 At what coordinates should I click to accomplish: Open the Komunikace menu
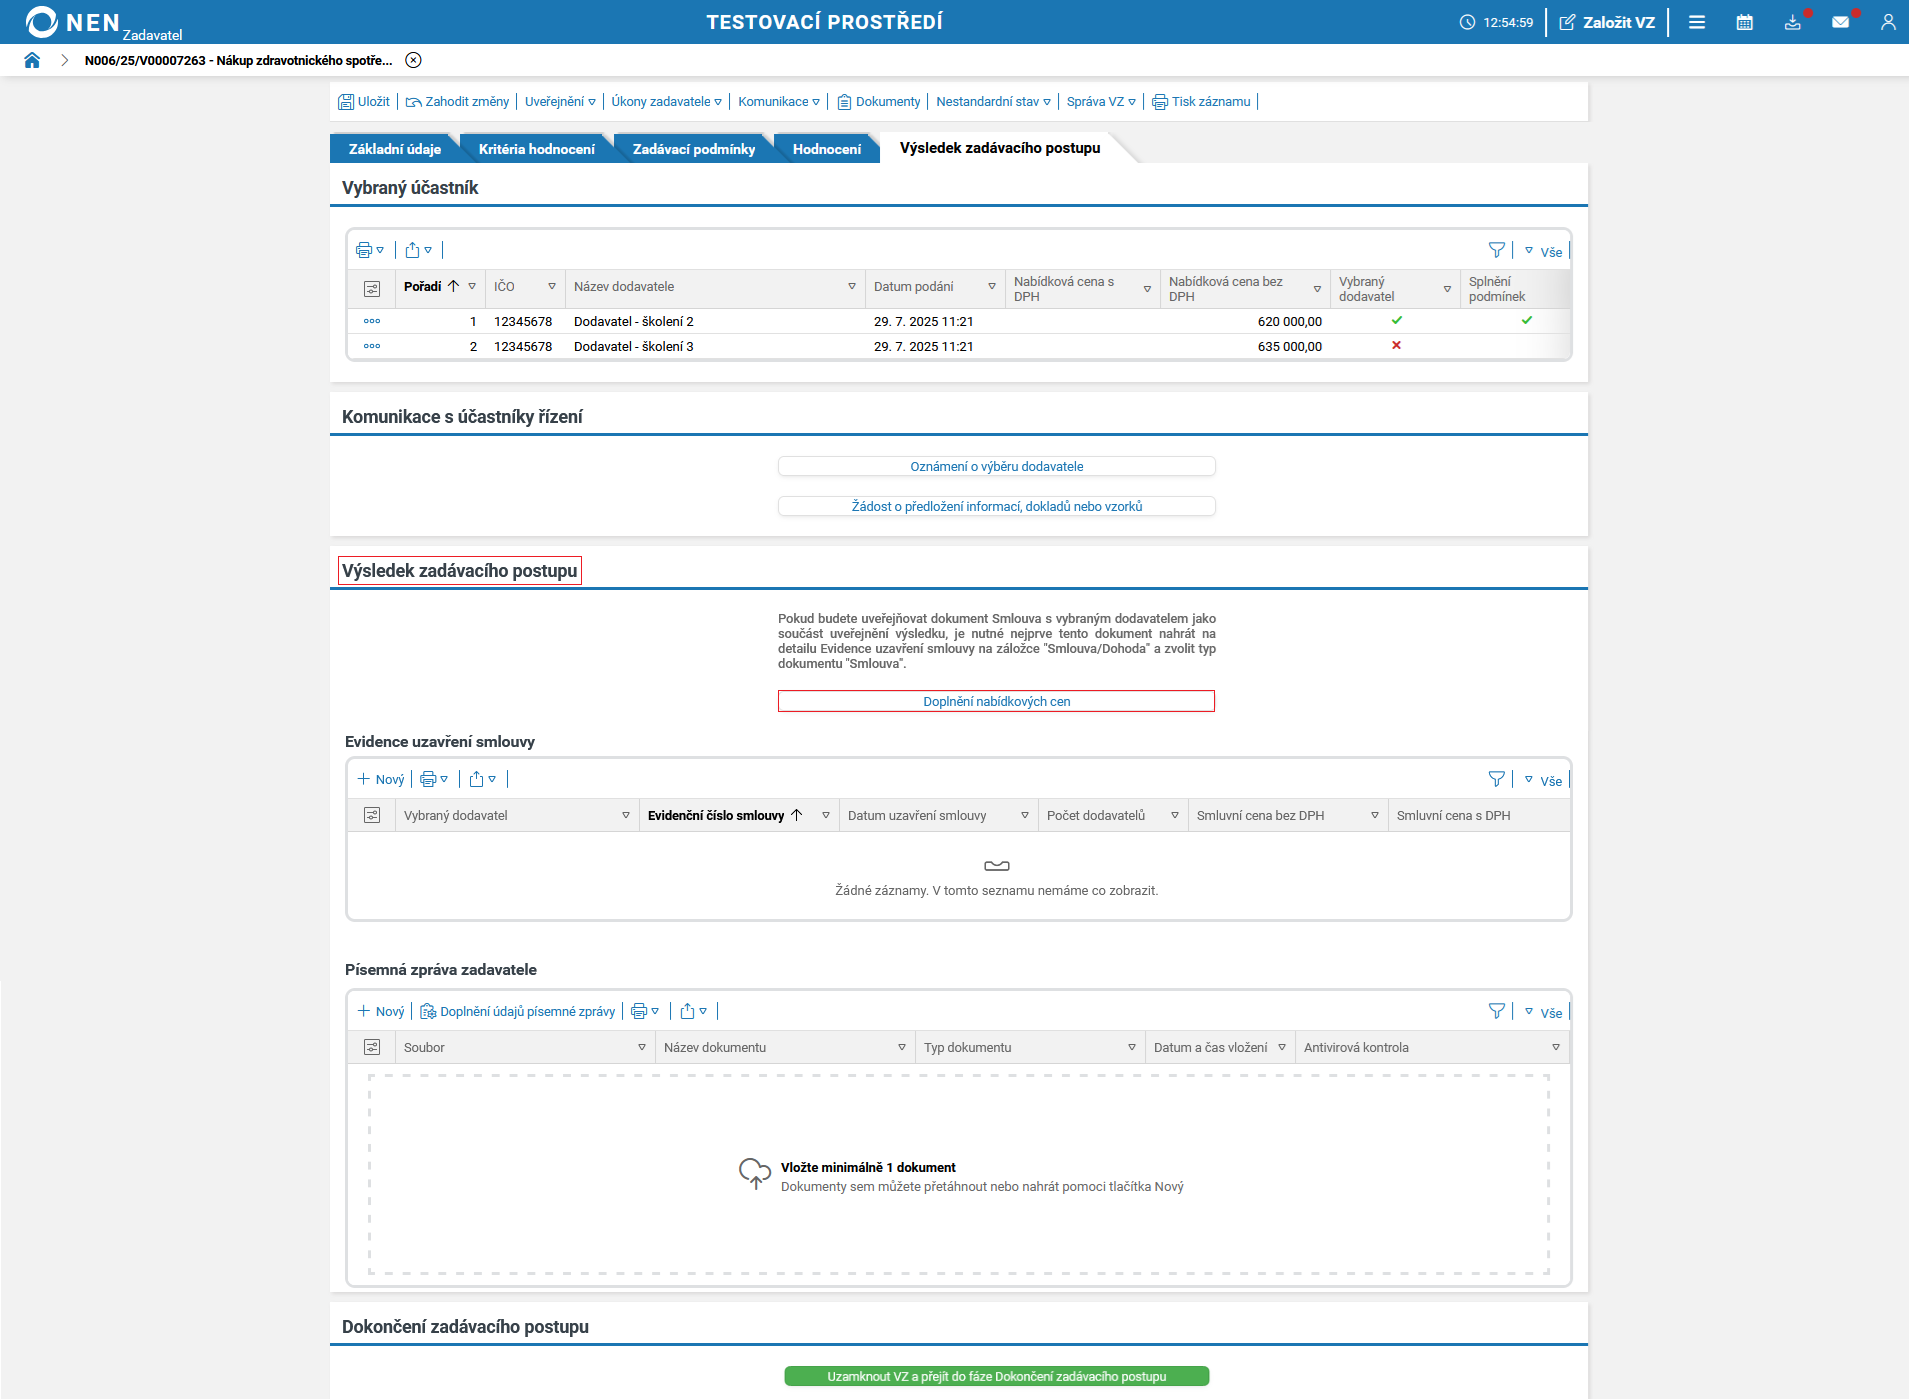point(778,101)
